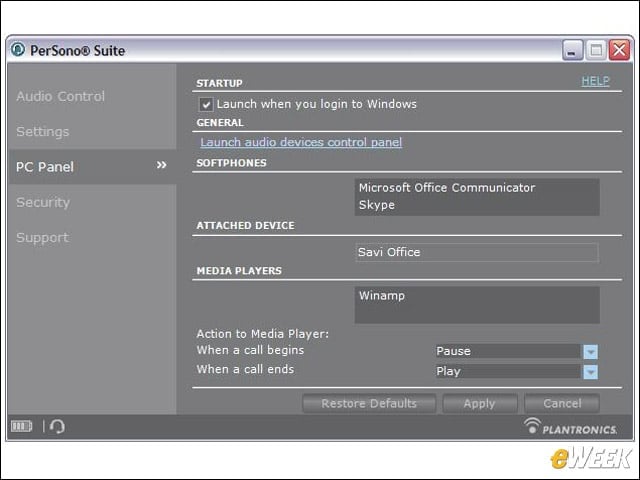Click the Savi Office attached device field

477,252
